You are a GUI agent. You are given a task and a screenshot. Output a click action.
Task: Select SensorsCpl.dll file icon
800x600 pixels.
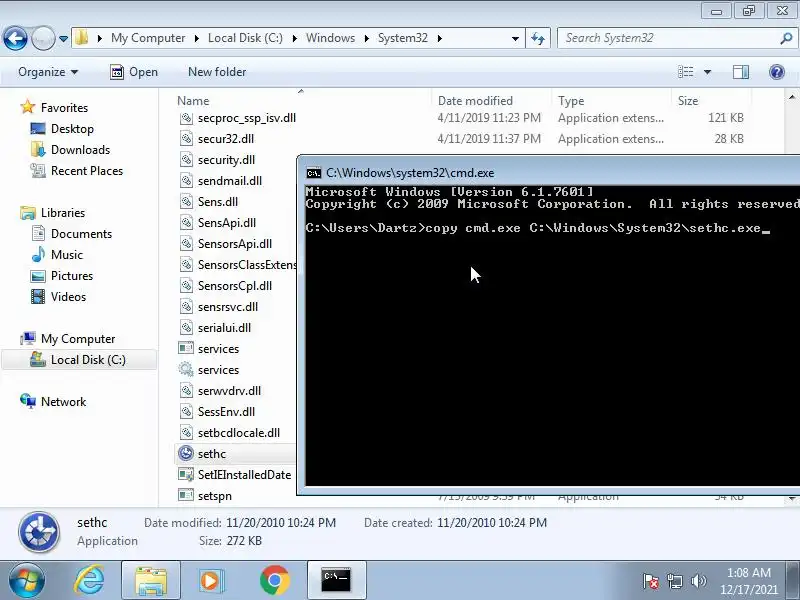click(x=186, y=286)
